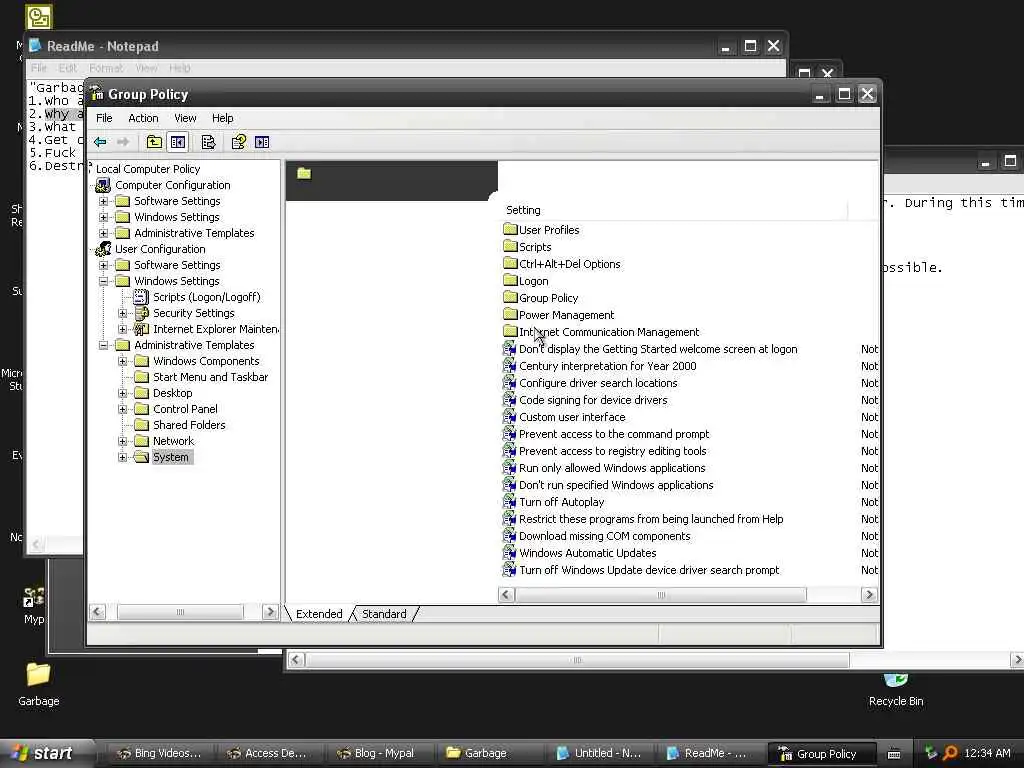1024x768 pixels.
Task: Expand Administrative Templates under Computer Configuration
Action: click(x=103, y=233)
